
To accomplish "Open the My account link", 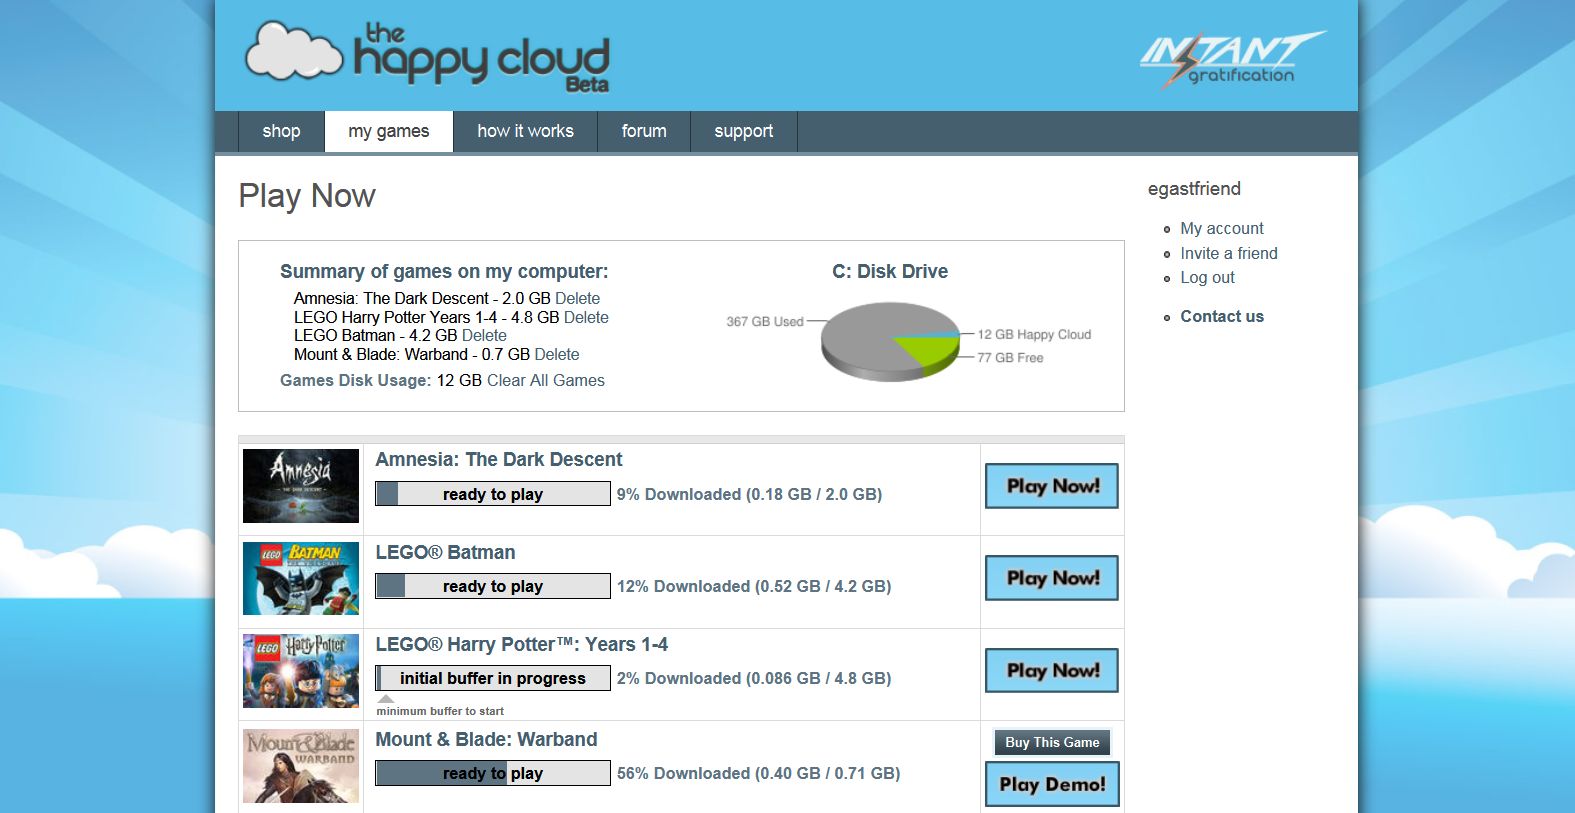I will point(1222,228).
